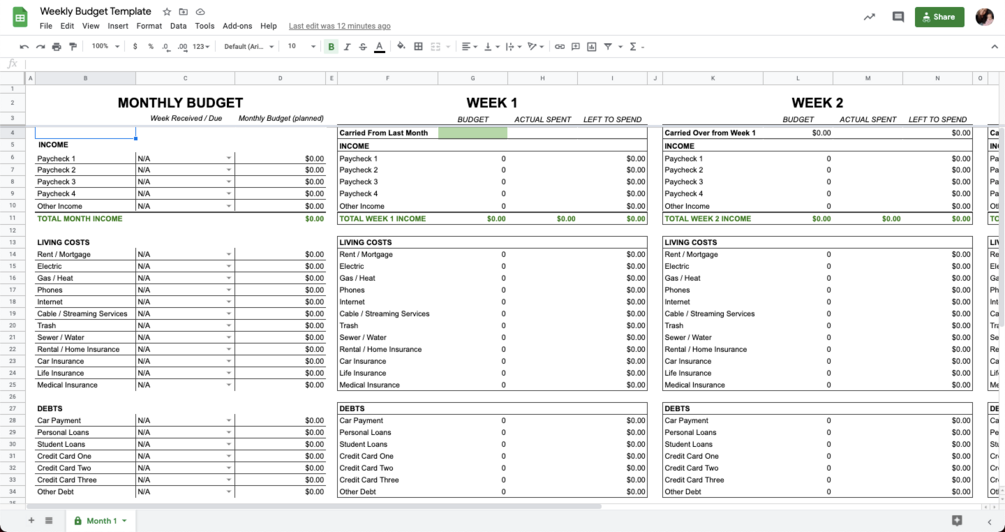Open the font family dropdown
Screen dimensions: 1005x532
coord(249,47)
